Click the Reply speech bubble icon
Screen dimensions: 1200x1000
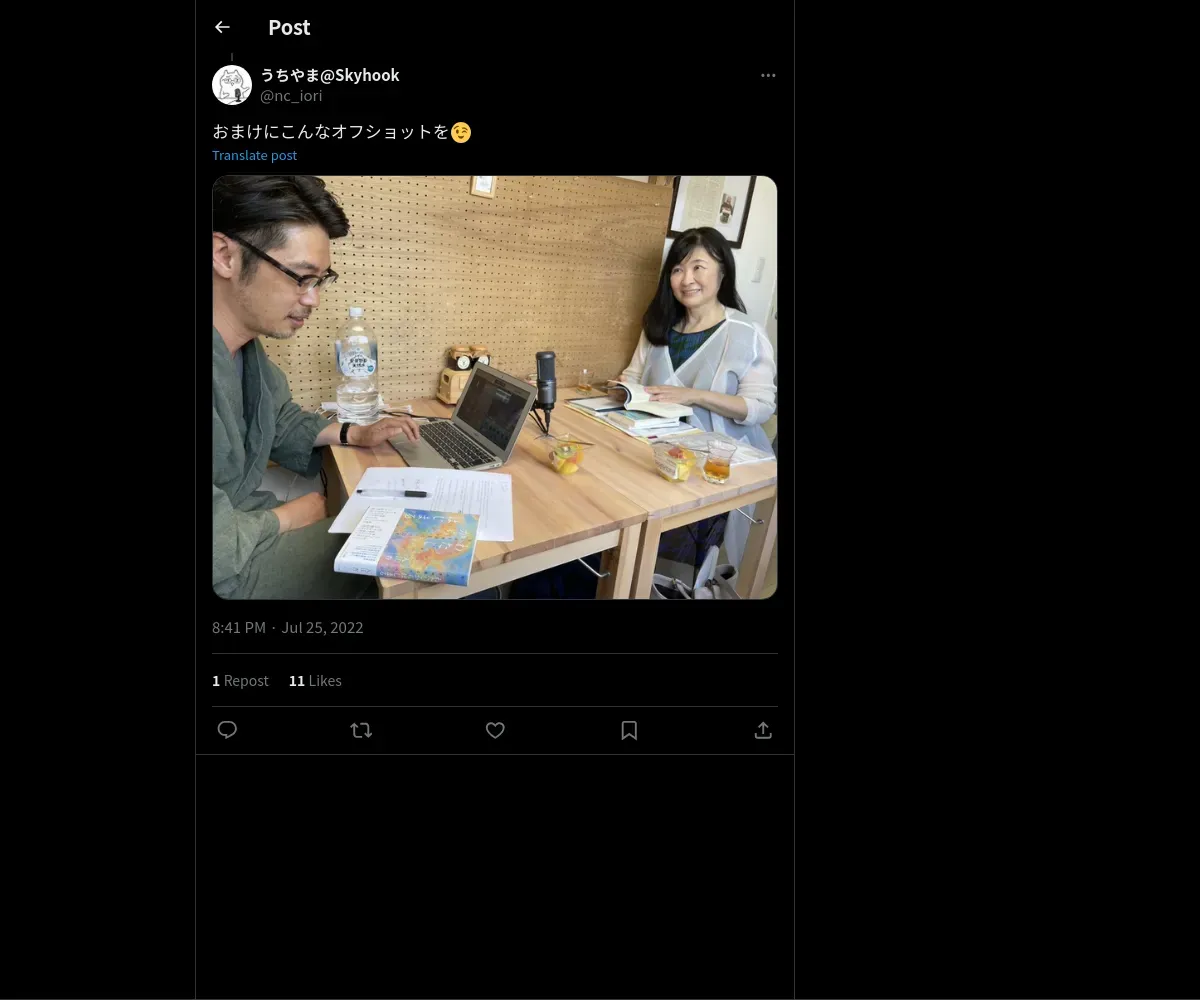227,730
